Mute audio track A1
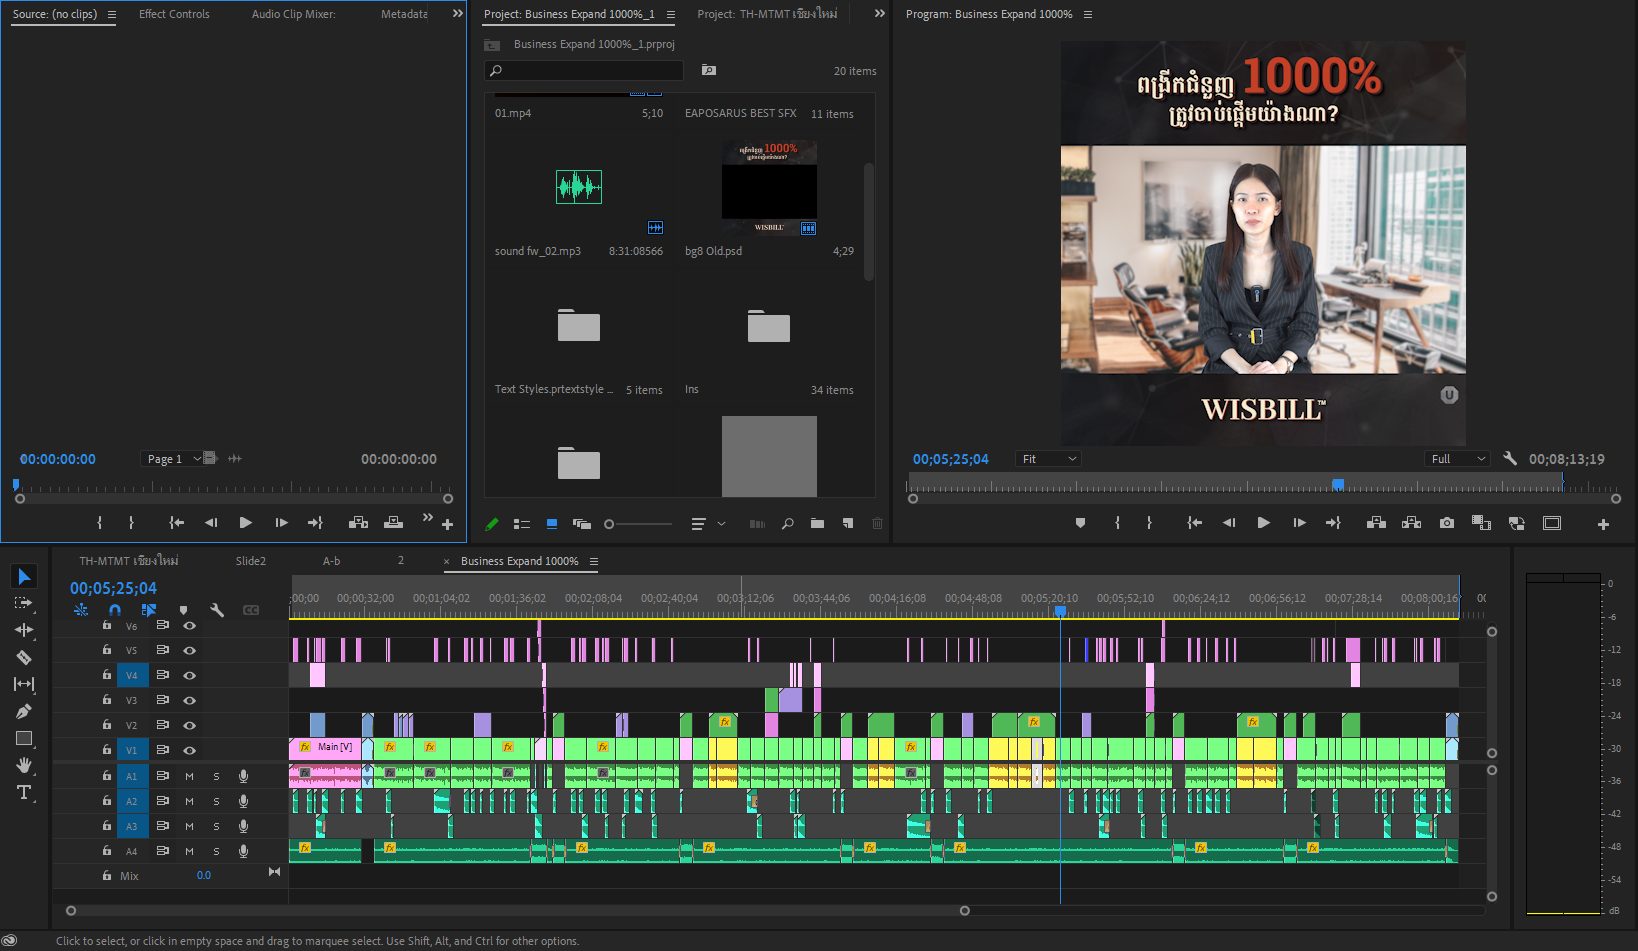1638x951 pixels. pyautogui.click(x=189, y=776)
